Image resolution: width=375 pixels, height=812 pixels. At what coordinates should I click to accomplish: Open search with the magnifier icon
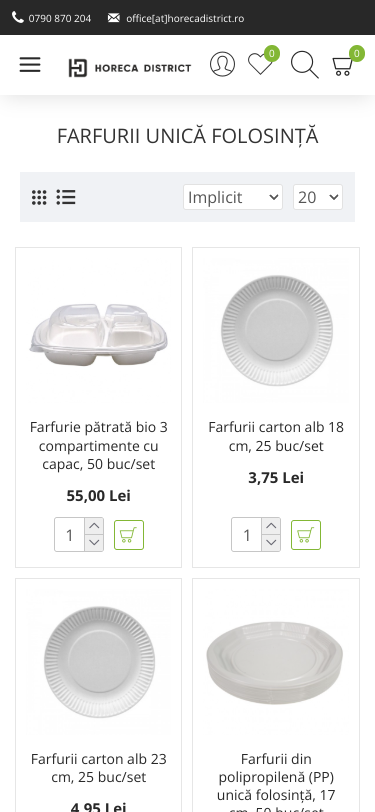(x=305, y=65)
